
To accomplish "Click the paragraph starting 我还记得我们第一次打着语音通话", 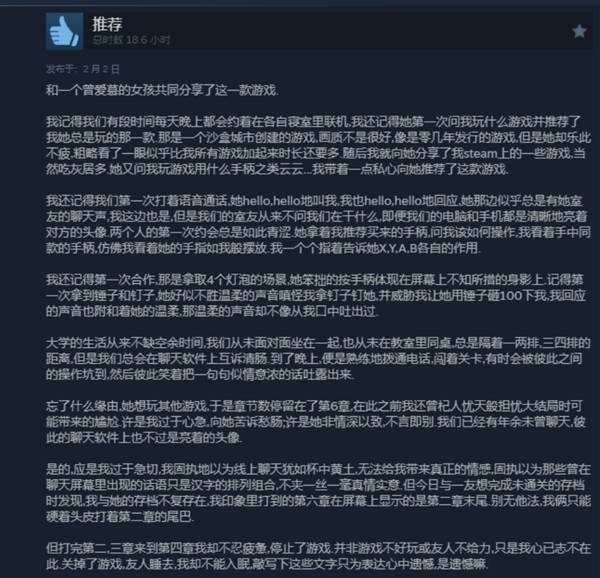I will [x=318, y=225].
